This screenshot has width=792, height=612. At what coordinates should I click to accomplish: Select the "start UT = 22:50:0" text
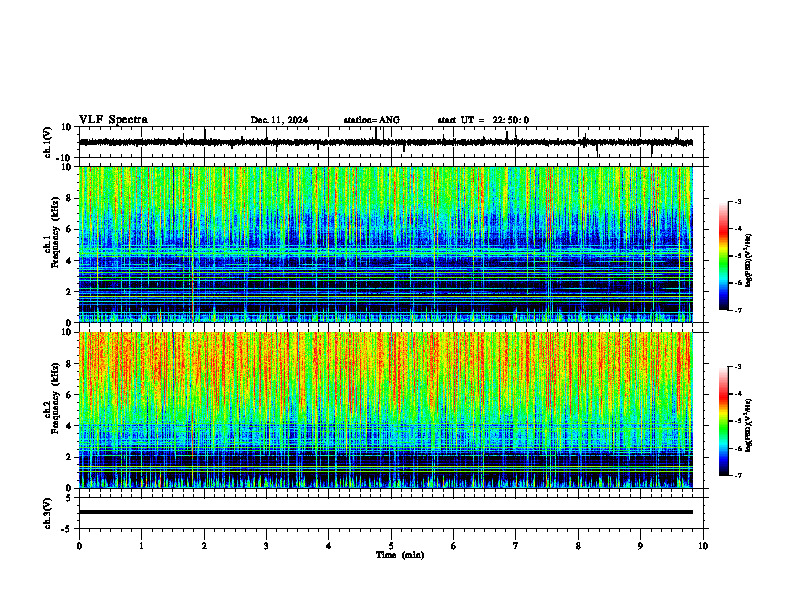pos(483,120)
